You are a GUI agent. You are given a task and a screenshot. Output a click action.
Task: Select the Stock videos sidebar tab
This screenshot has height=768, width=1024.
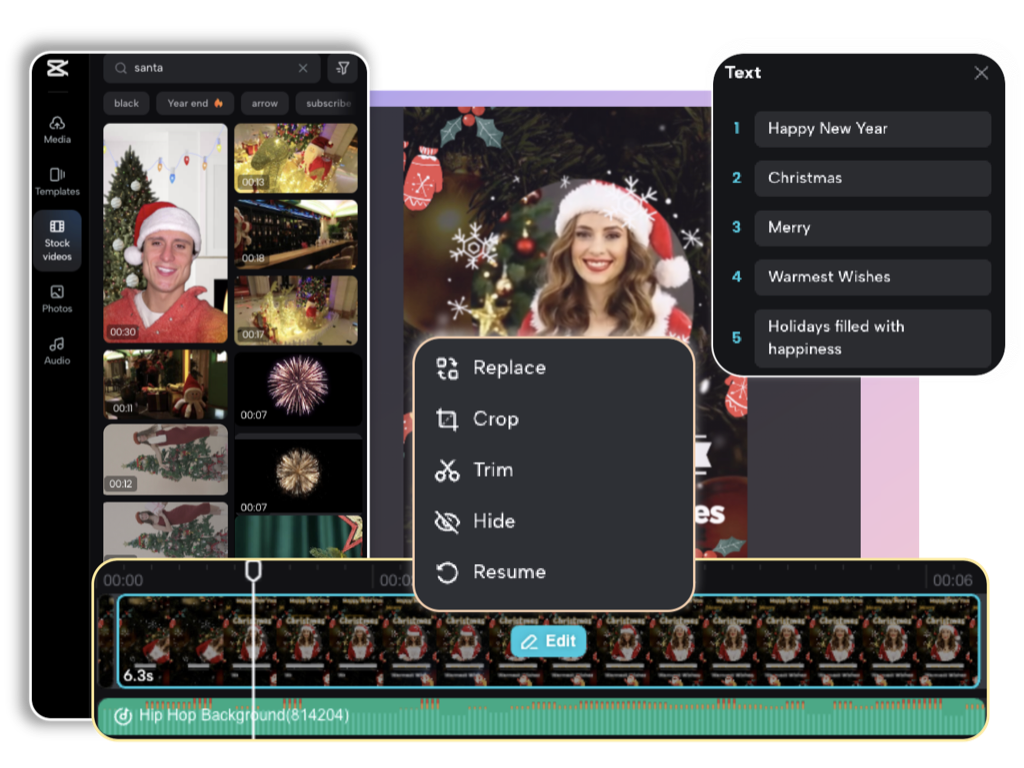click(57, 240)
